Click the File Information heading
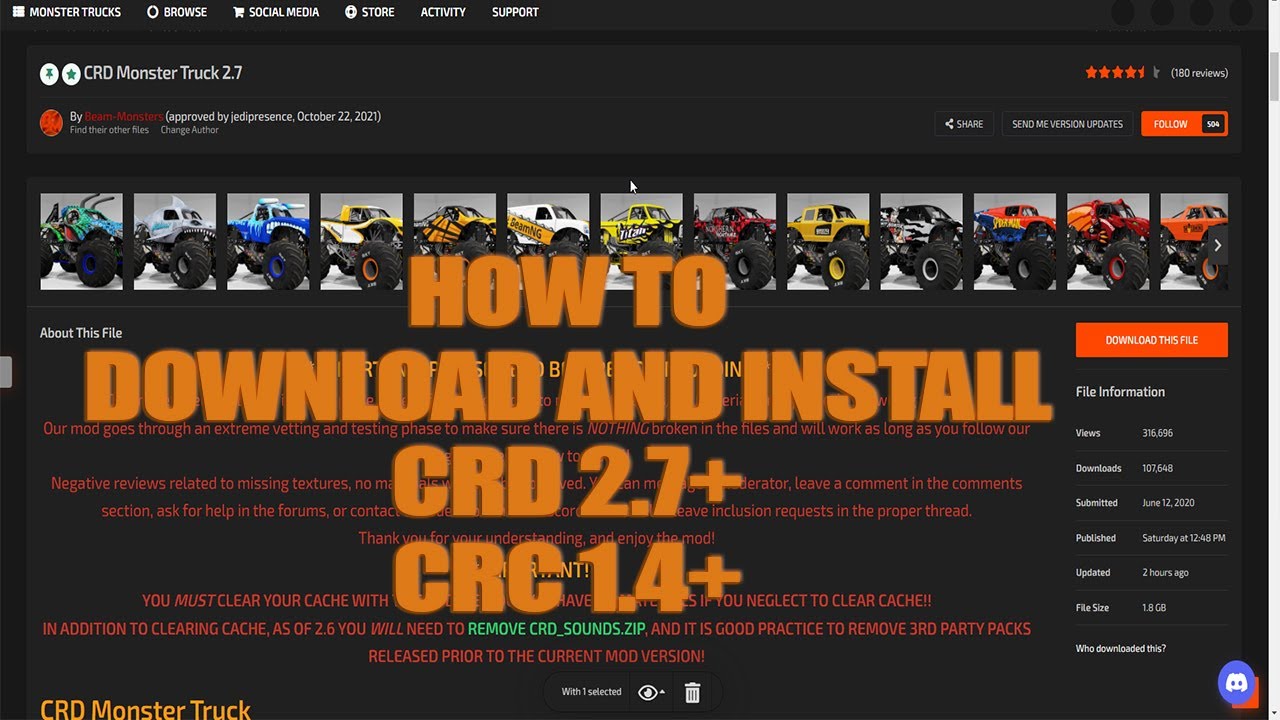1280x720 pixels. click(x=1120, y=392)
